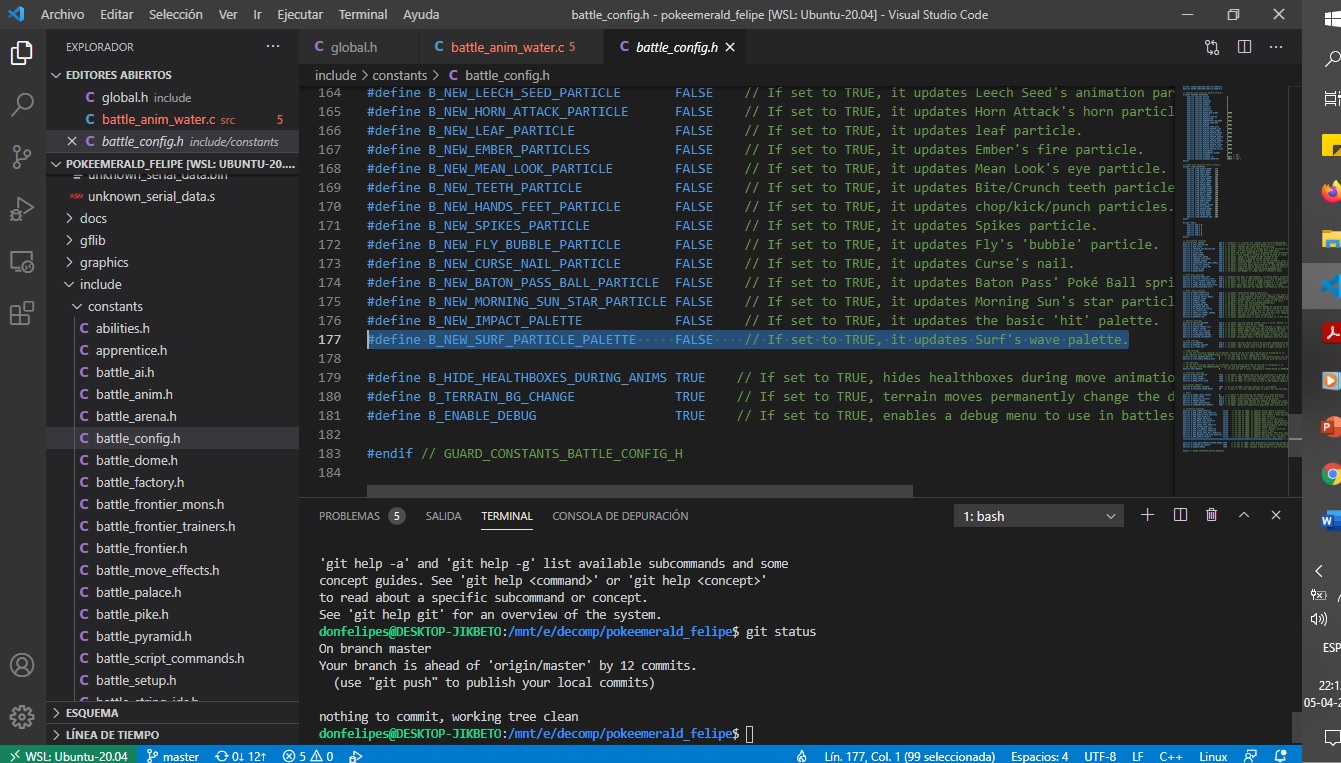The width and height of the screenshot is (1341, 763).
Task: Open the Source Control view icon
Action: (22, 156)
